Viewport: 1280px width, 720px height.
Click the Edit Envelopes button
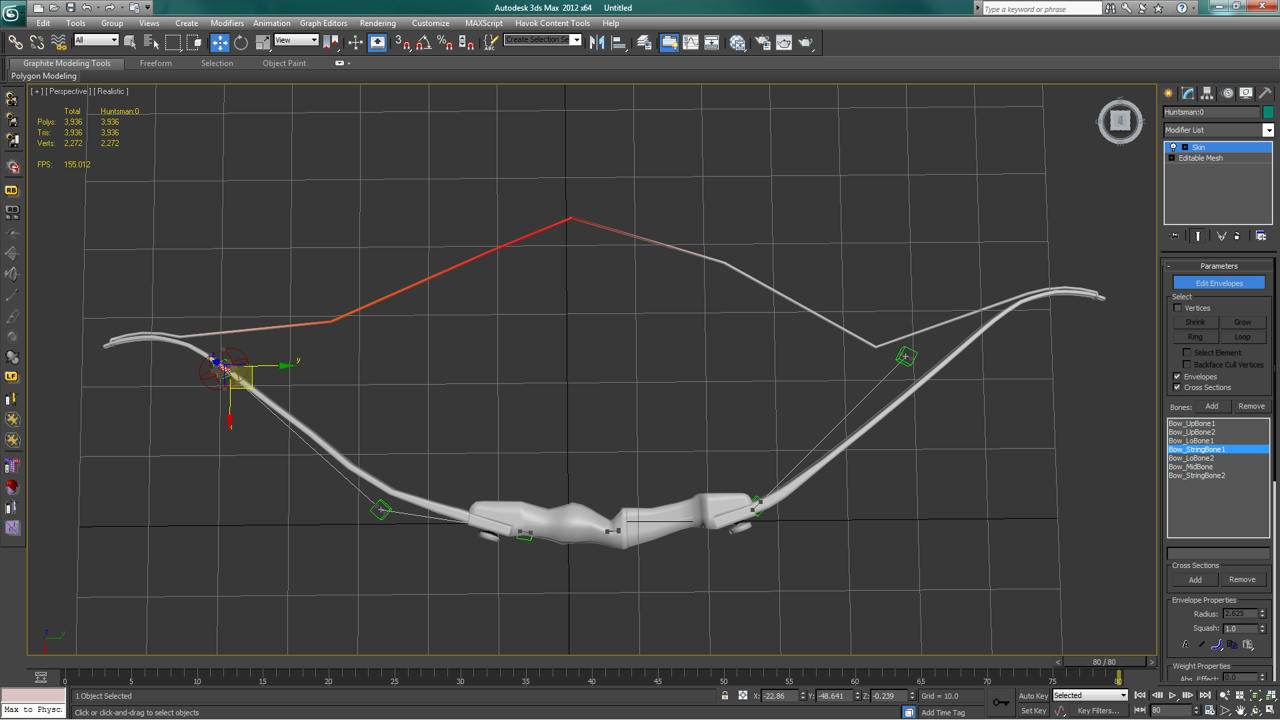pyautogui.click(x=1219, y=283)
